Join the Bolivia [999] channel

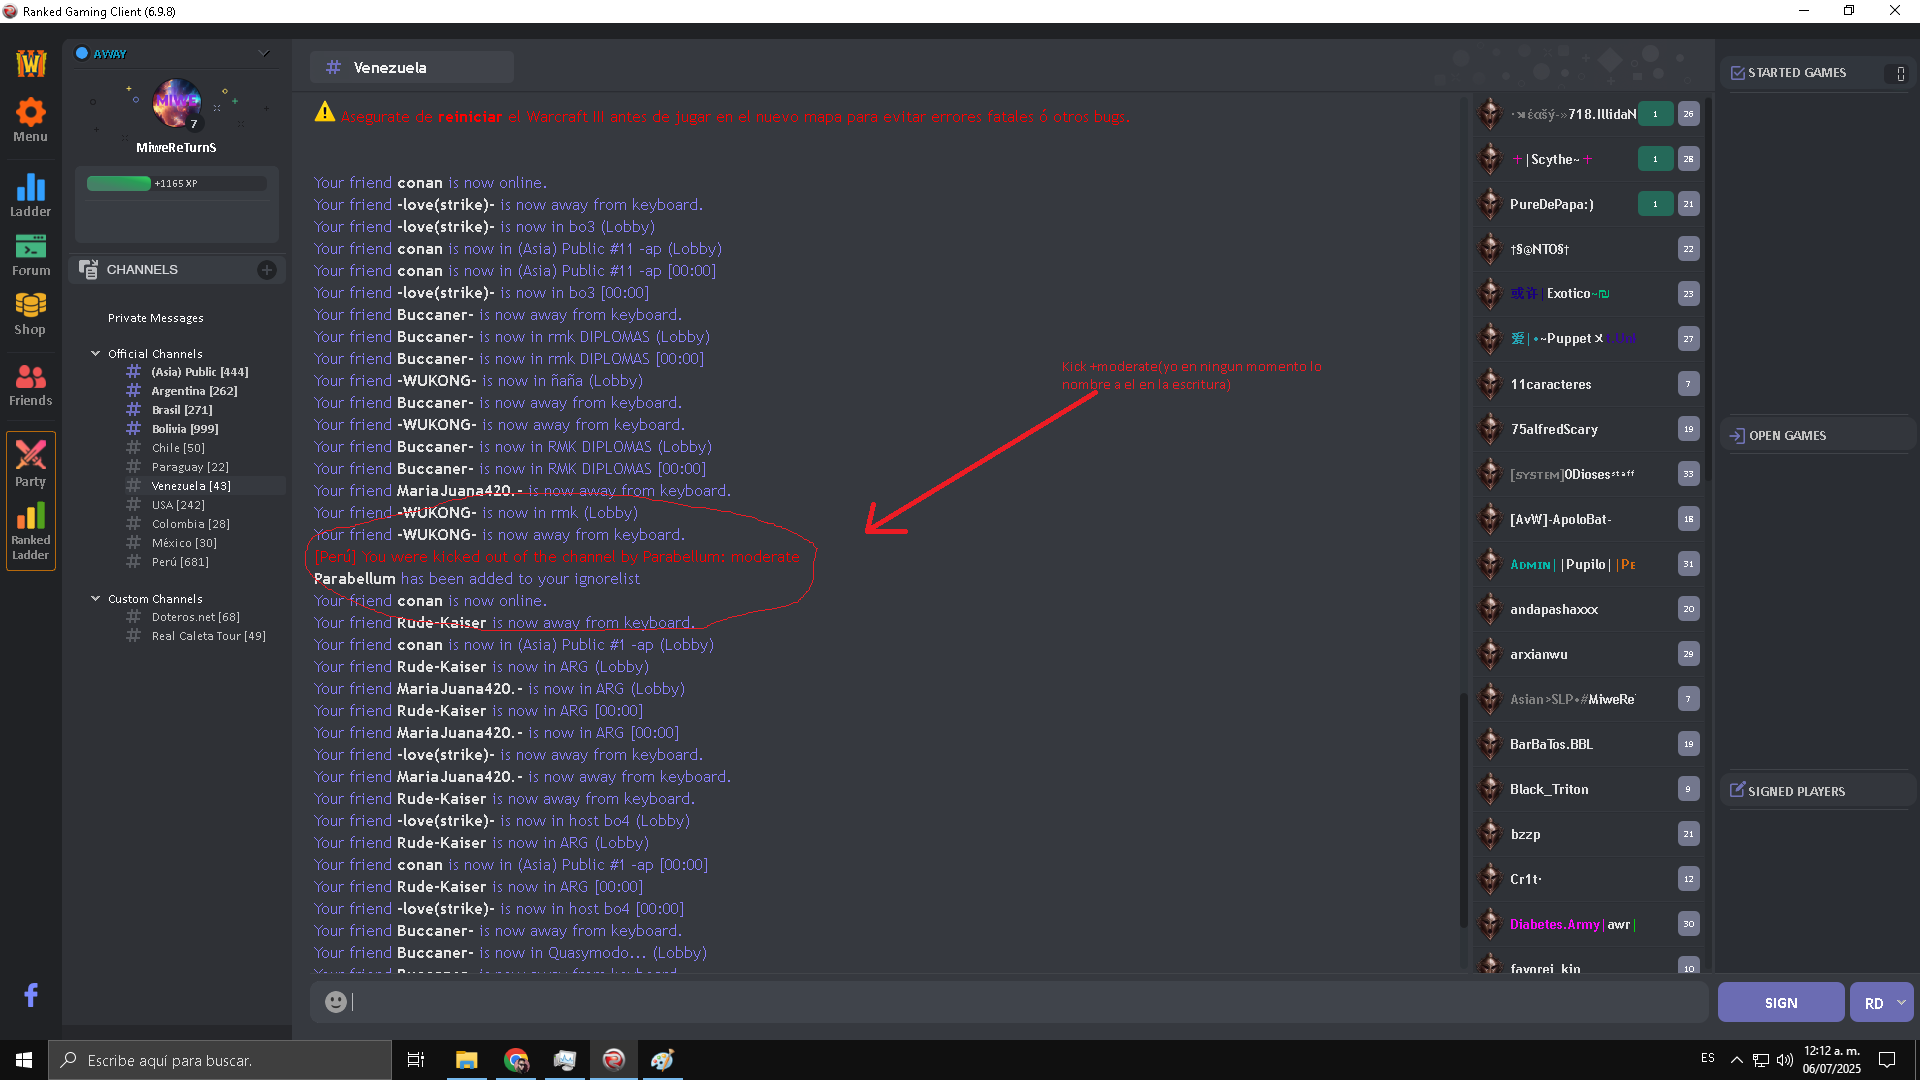(185, 429)
